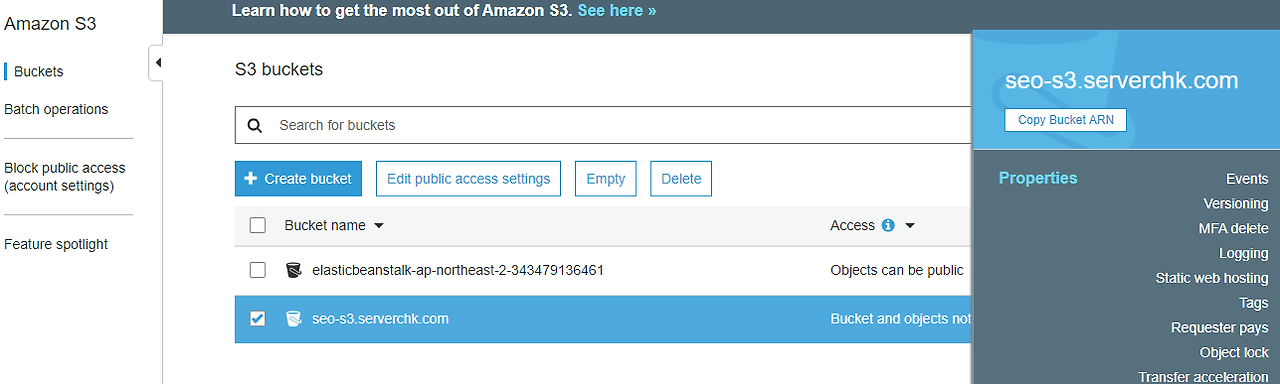Sort using the Bucket name dropdown arrow
Viewport: 1280px width, 384px height.
coord(378,226)
